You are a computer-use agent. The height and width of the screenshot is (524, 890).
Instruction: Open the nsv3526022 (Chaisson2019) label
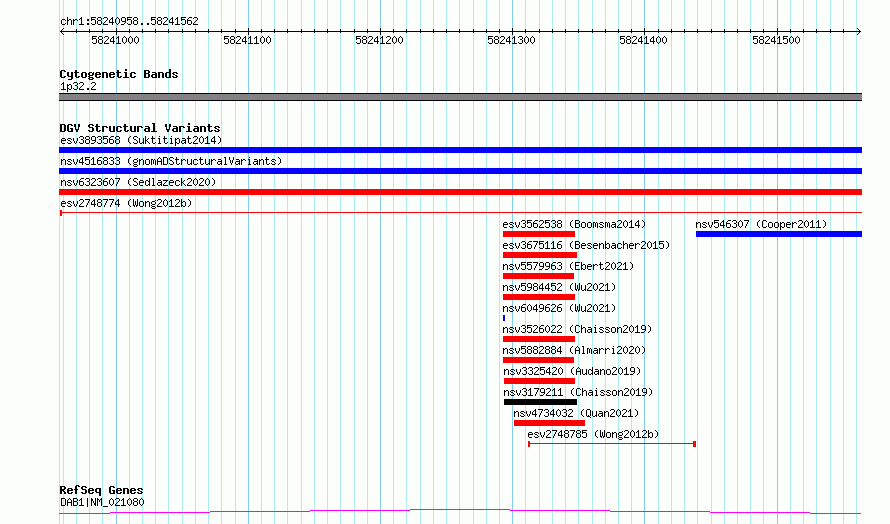577,329
